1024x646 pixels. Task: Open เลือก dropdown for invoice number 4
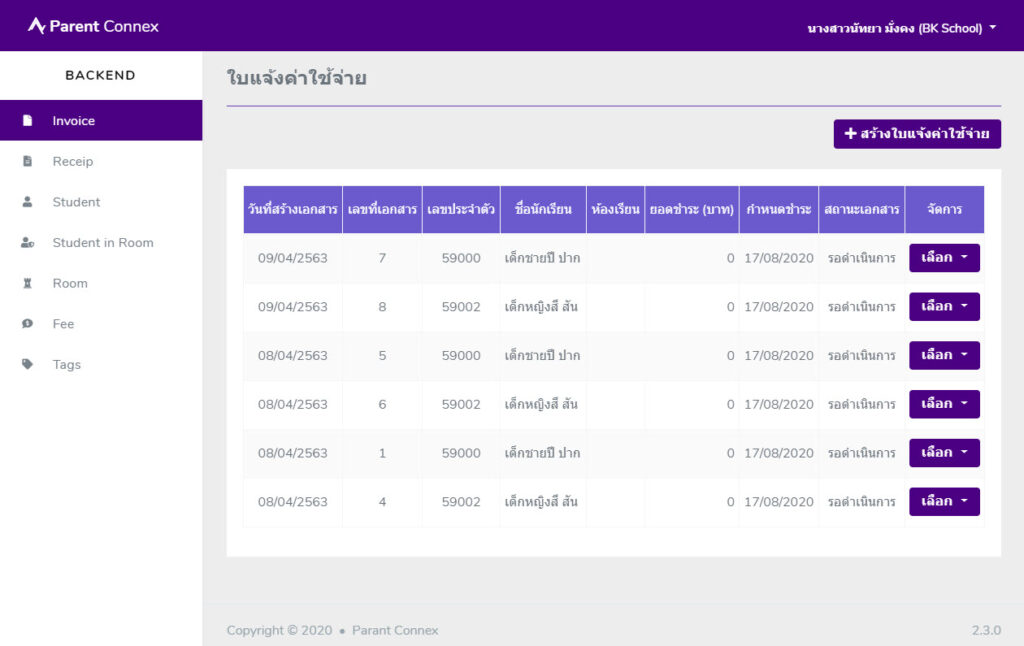click(x=943, y=501)
